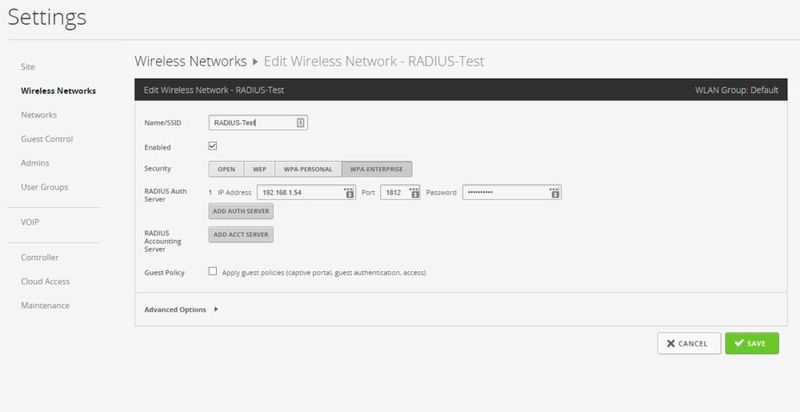Screen dimensions: 800x412
Task: Open VOIP settings in sidebar
Action: point(30,222)
